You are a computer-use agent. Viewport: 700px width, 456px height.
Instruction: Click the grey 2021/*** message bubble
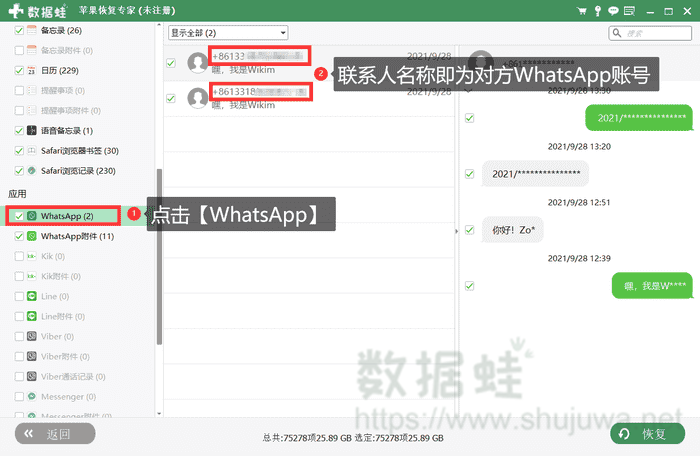(x=535, y=174)
